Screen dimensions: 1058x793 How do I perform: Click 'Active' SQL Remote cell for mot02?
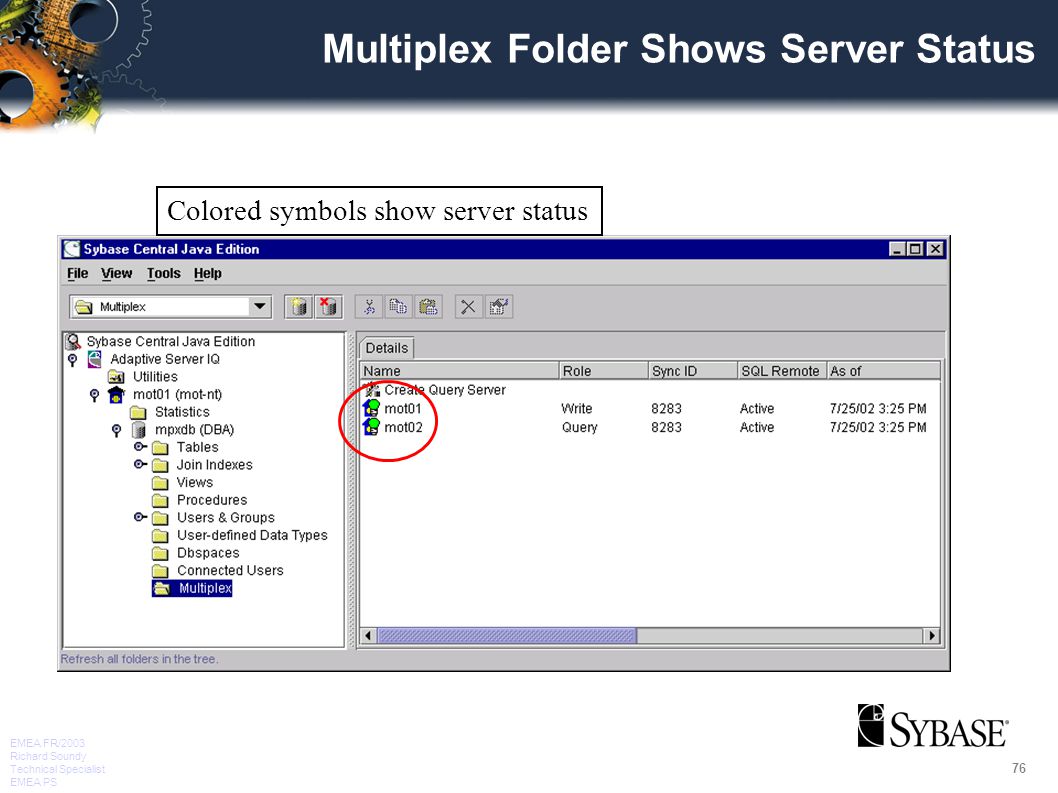click(x=756, y=427)
